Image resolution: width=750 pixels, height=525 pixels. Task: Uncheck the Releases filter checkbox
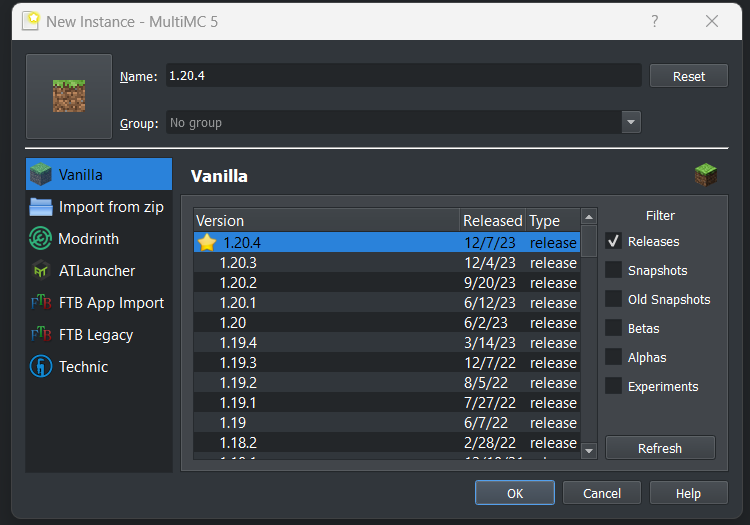[613, 241]
